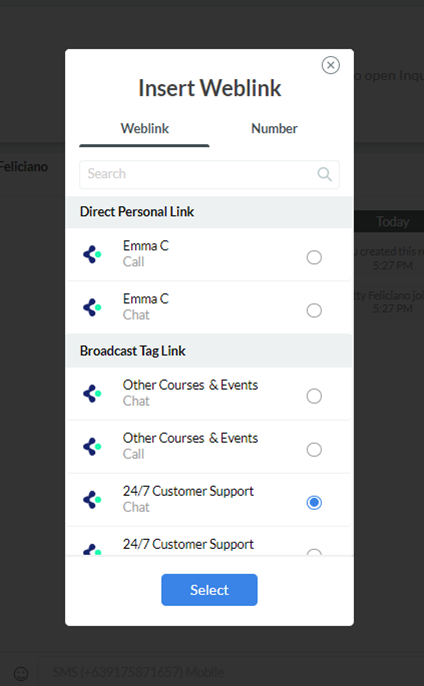Click the logo icon beside Emma C Chat
The height and width of the screenshot is (686, 424).
pyautogui.click(x=92, y=307)
